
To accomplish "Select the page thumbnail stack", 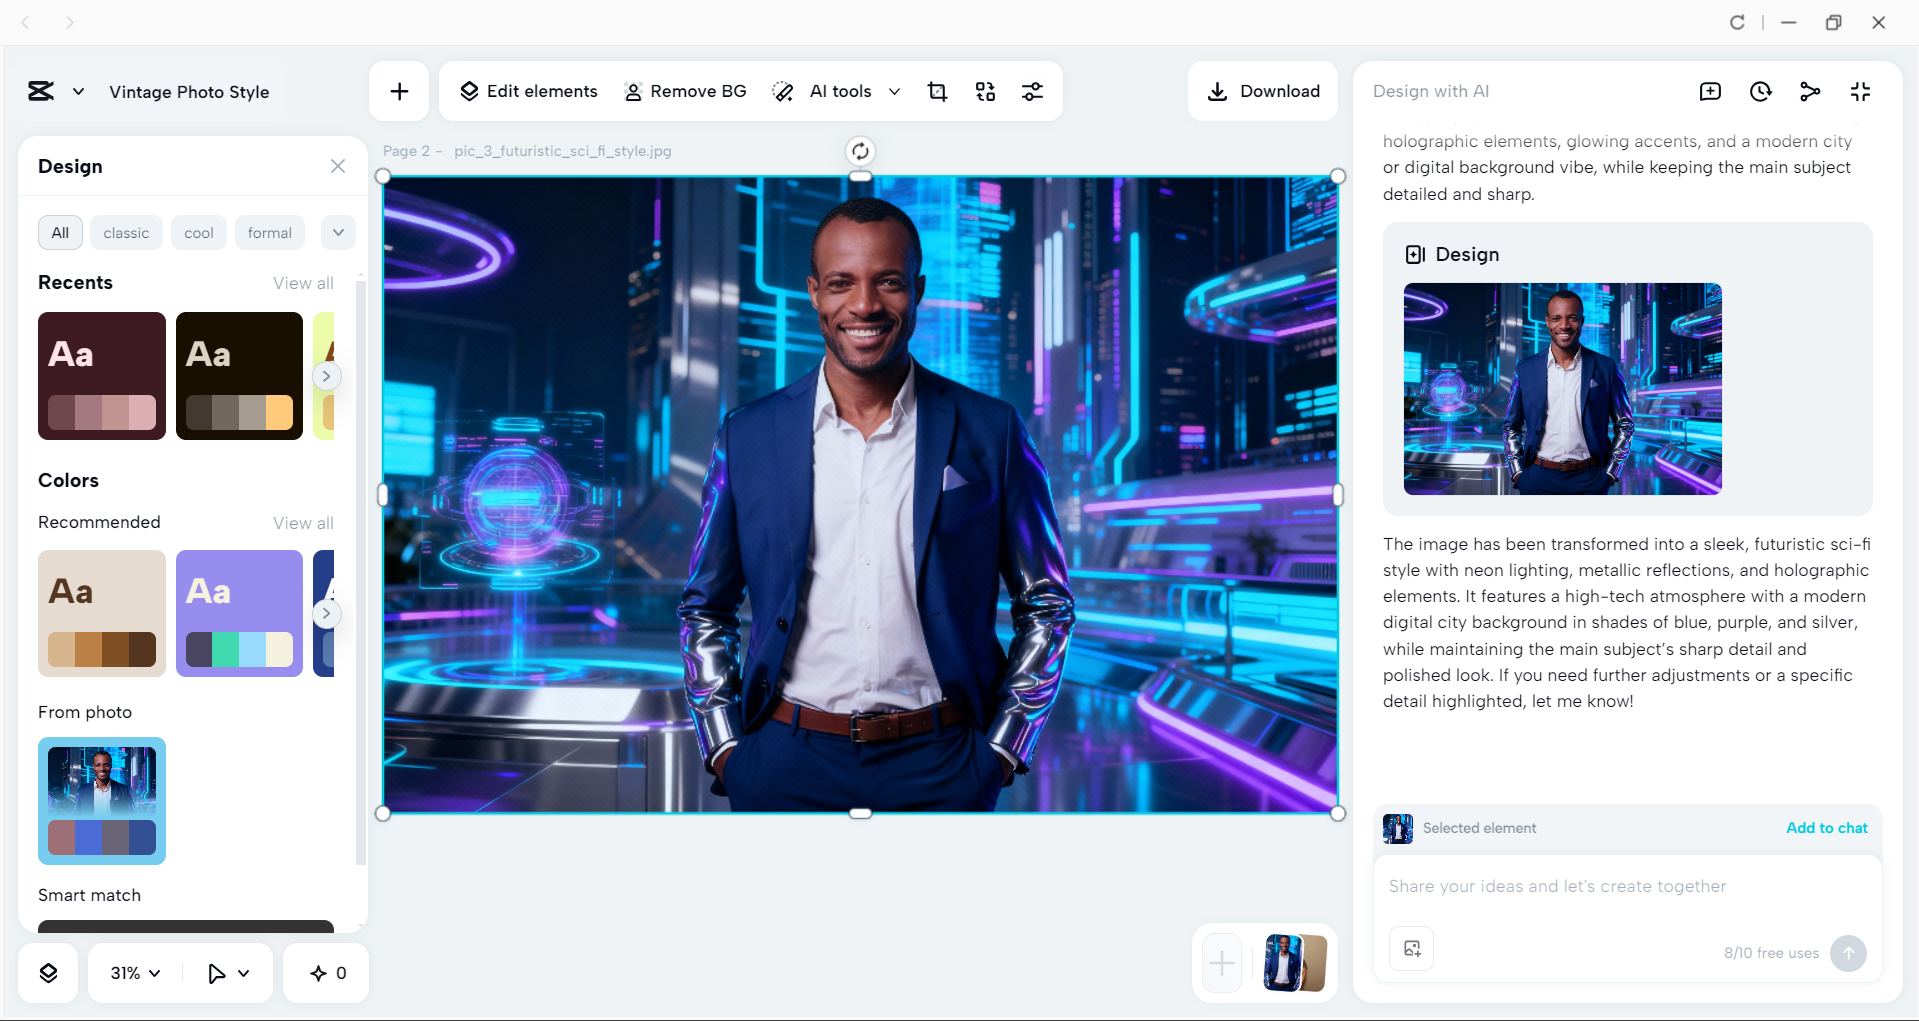I will [x=1295, y=963].
